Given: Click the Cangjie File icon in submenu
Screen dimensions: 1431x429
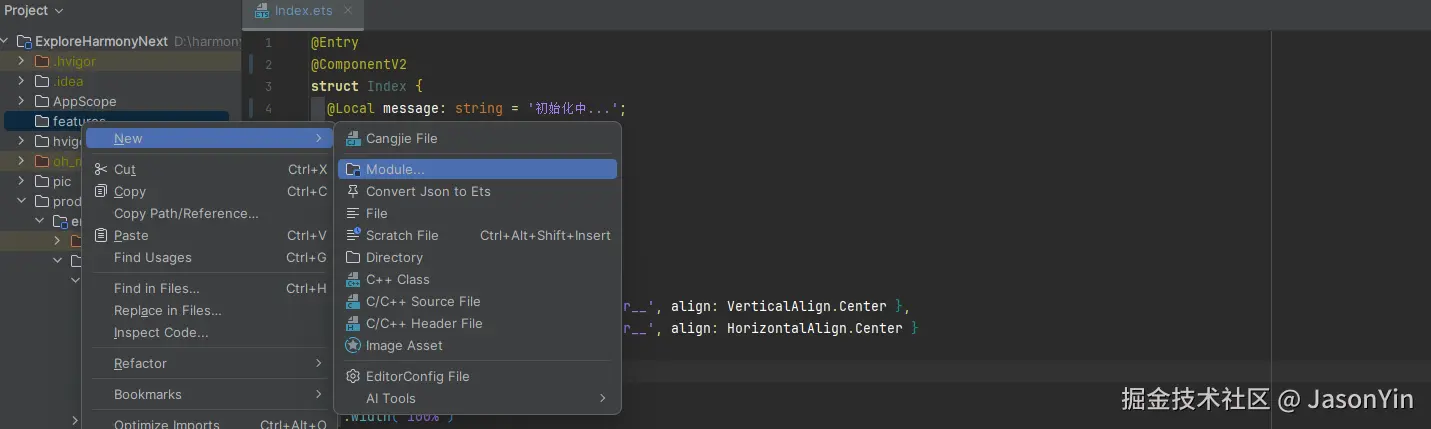Looking at the screenshot, I should [352, 139].
